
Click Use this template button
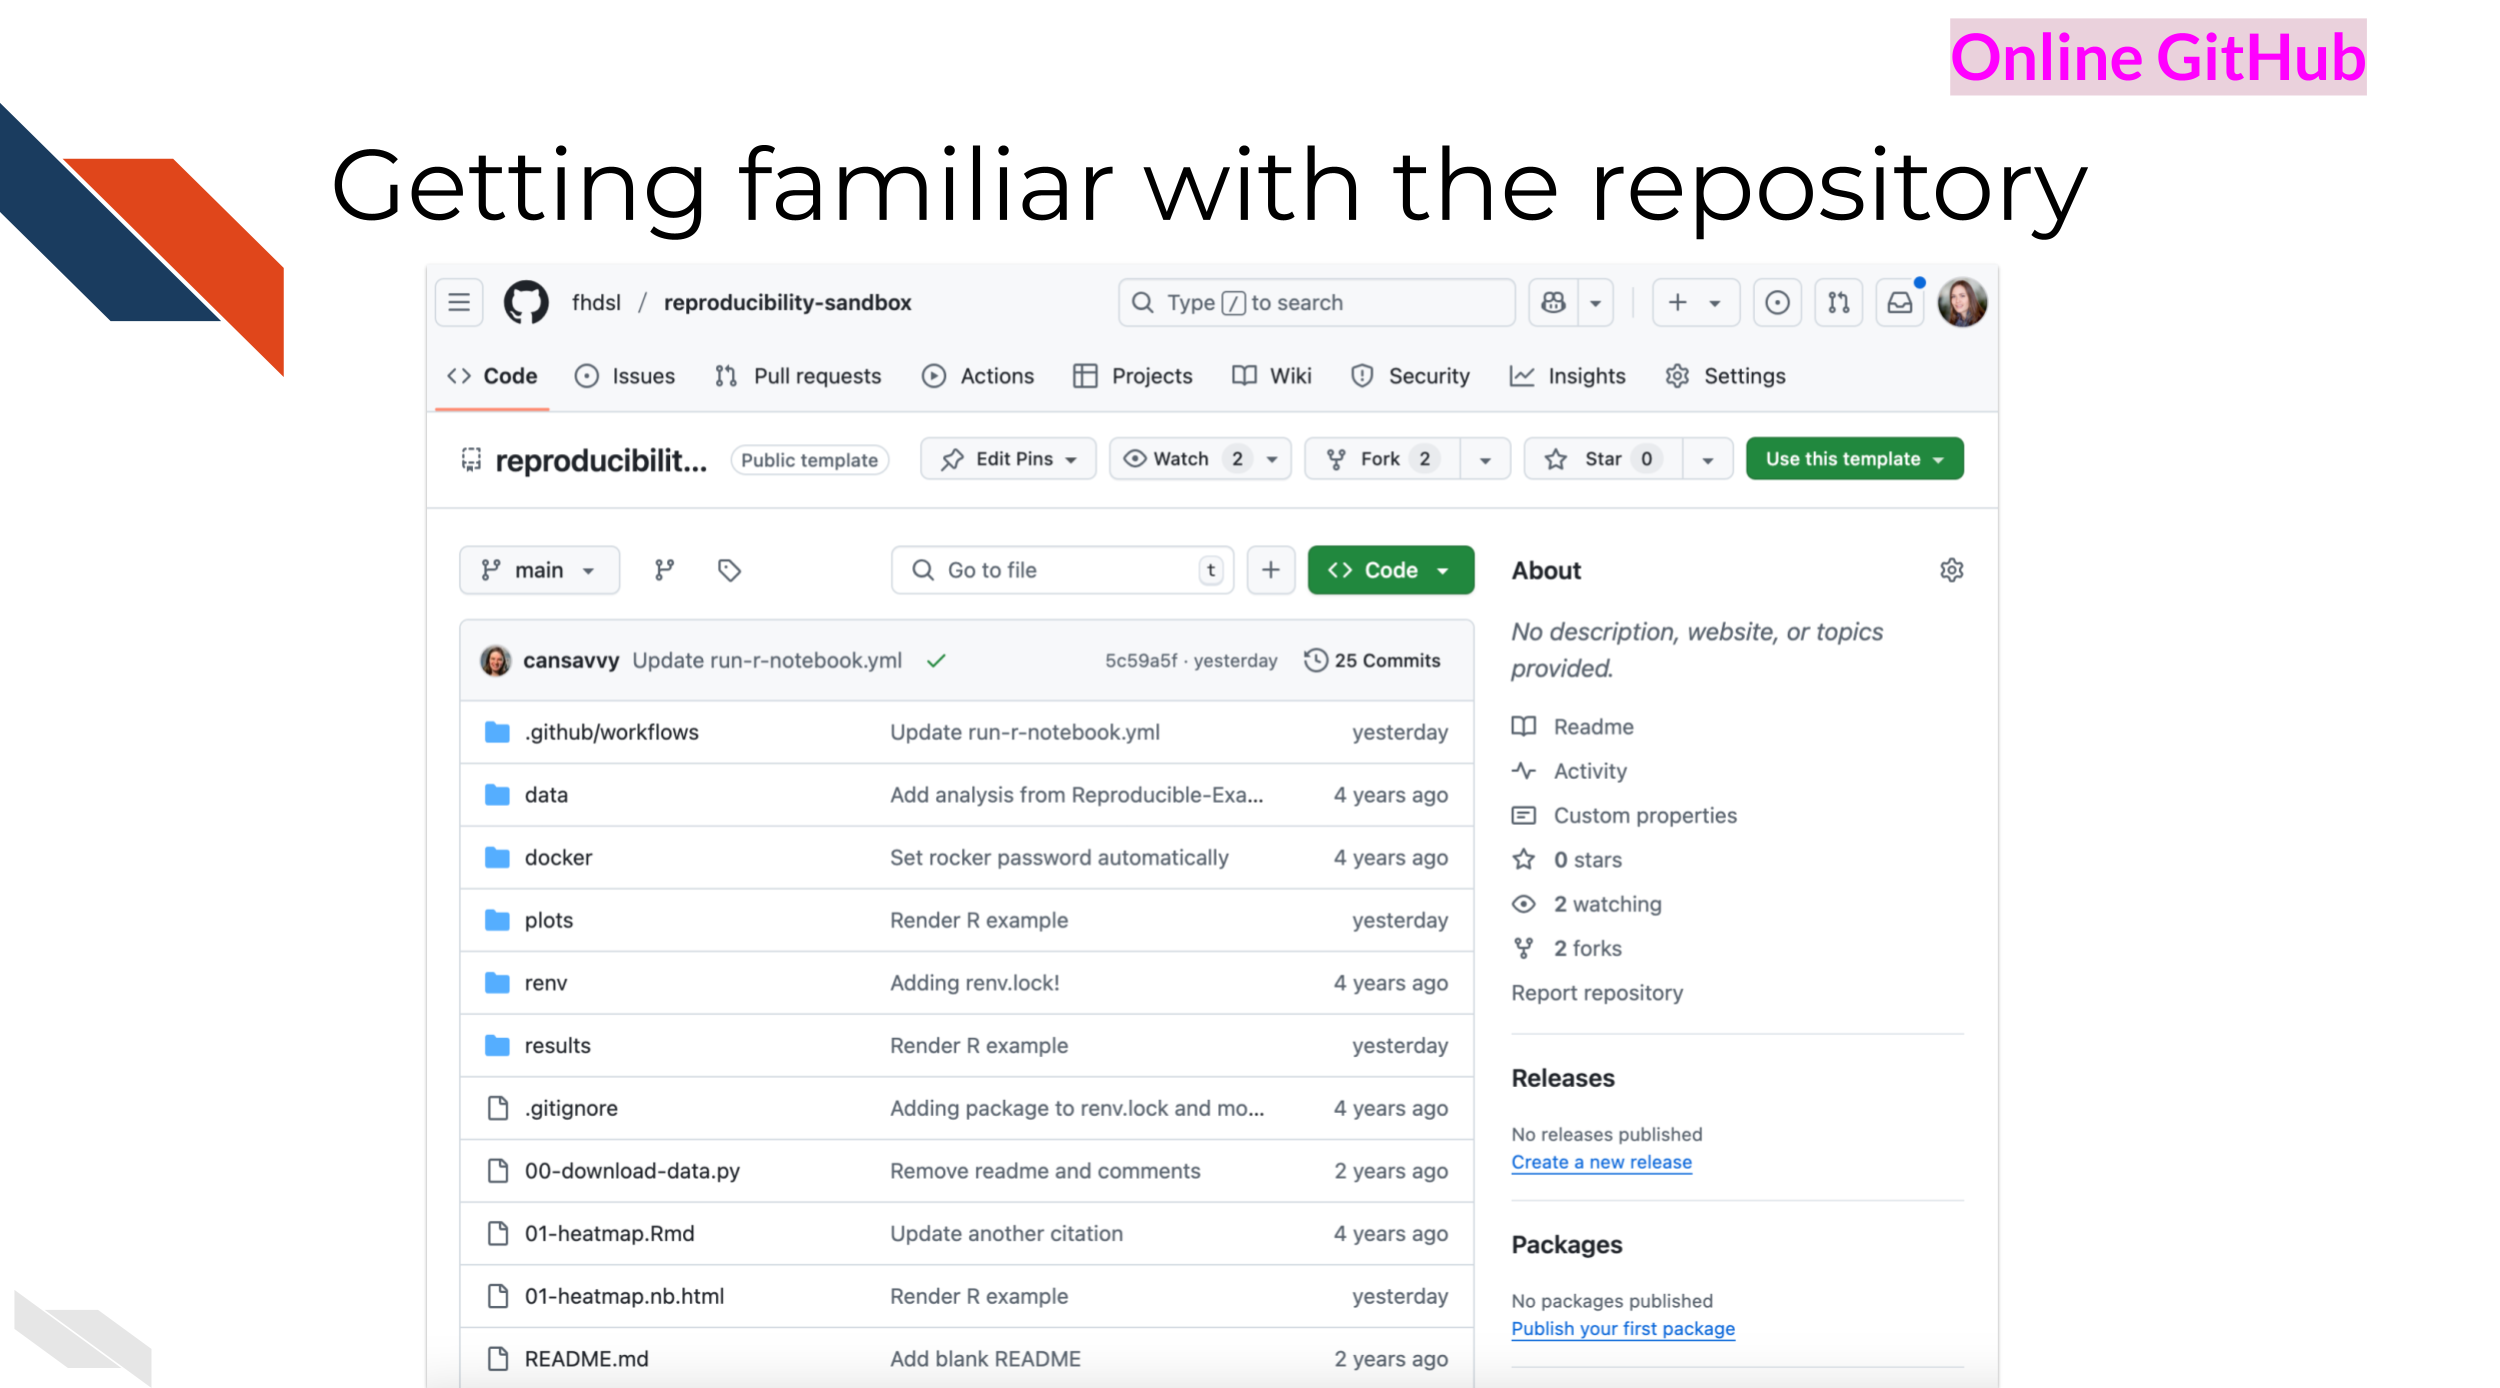click(1855, 459)
